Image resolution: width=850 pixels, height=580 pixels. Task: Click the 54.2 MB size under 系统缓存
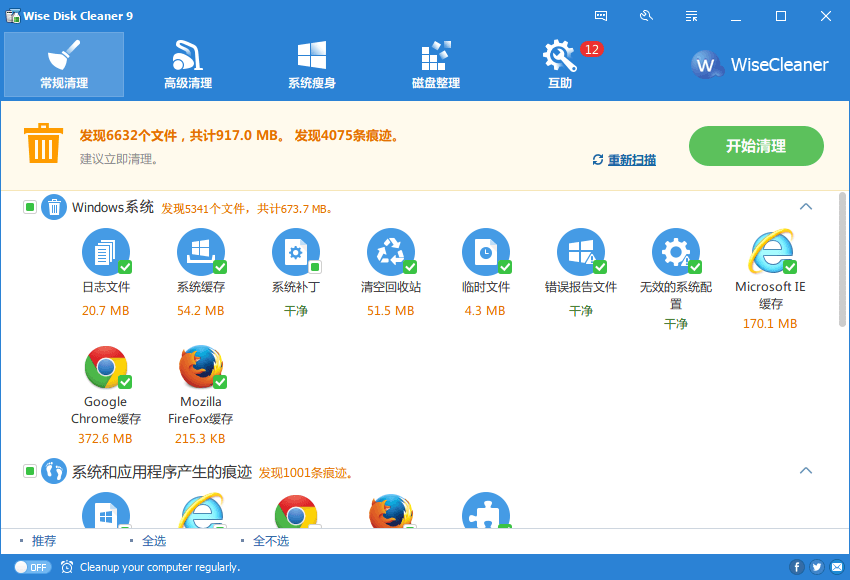coord(201,311)
